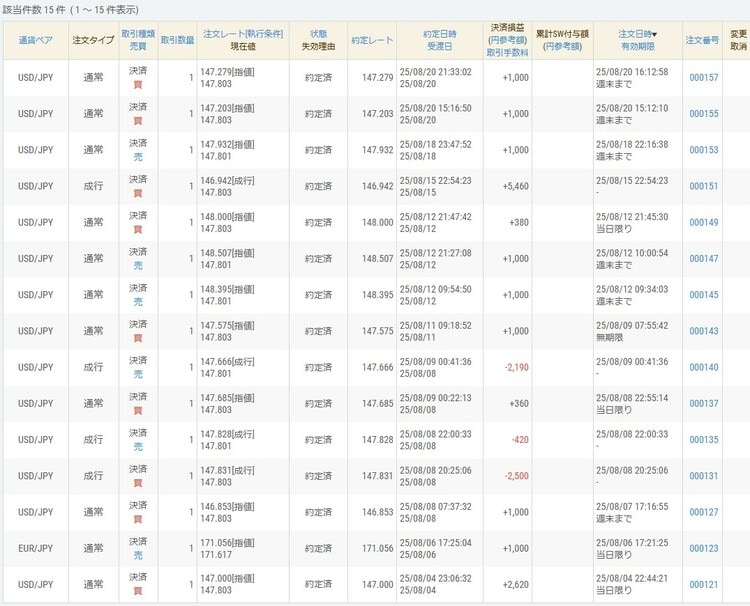Open order 000149 link

pos(704,223)
